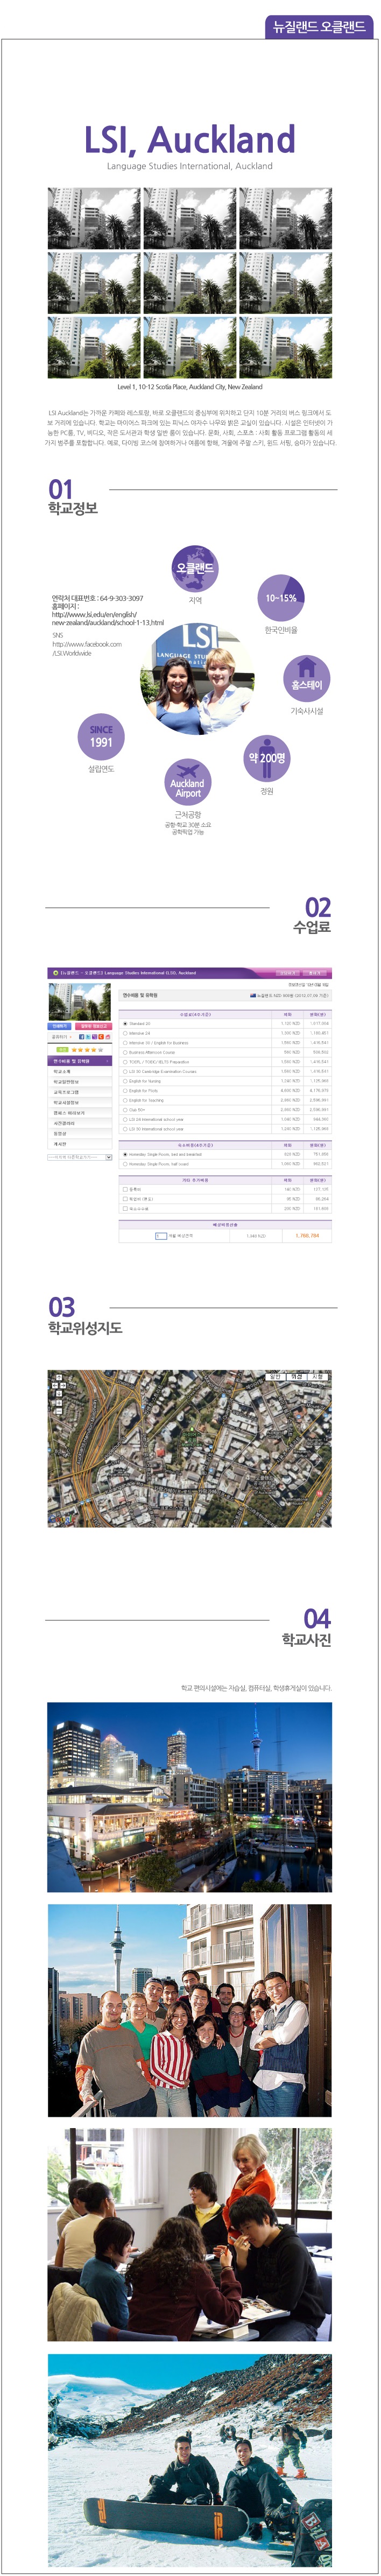The image size is (381, 2576).
Task: Click the blue button under school thumbnail
Action: (x=60, y=1026)
